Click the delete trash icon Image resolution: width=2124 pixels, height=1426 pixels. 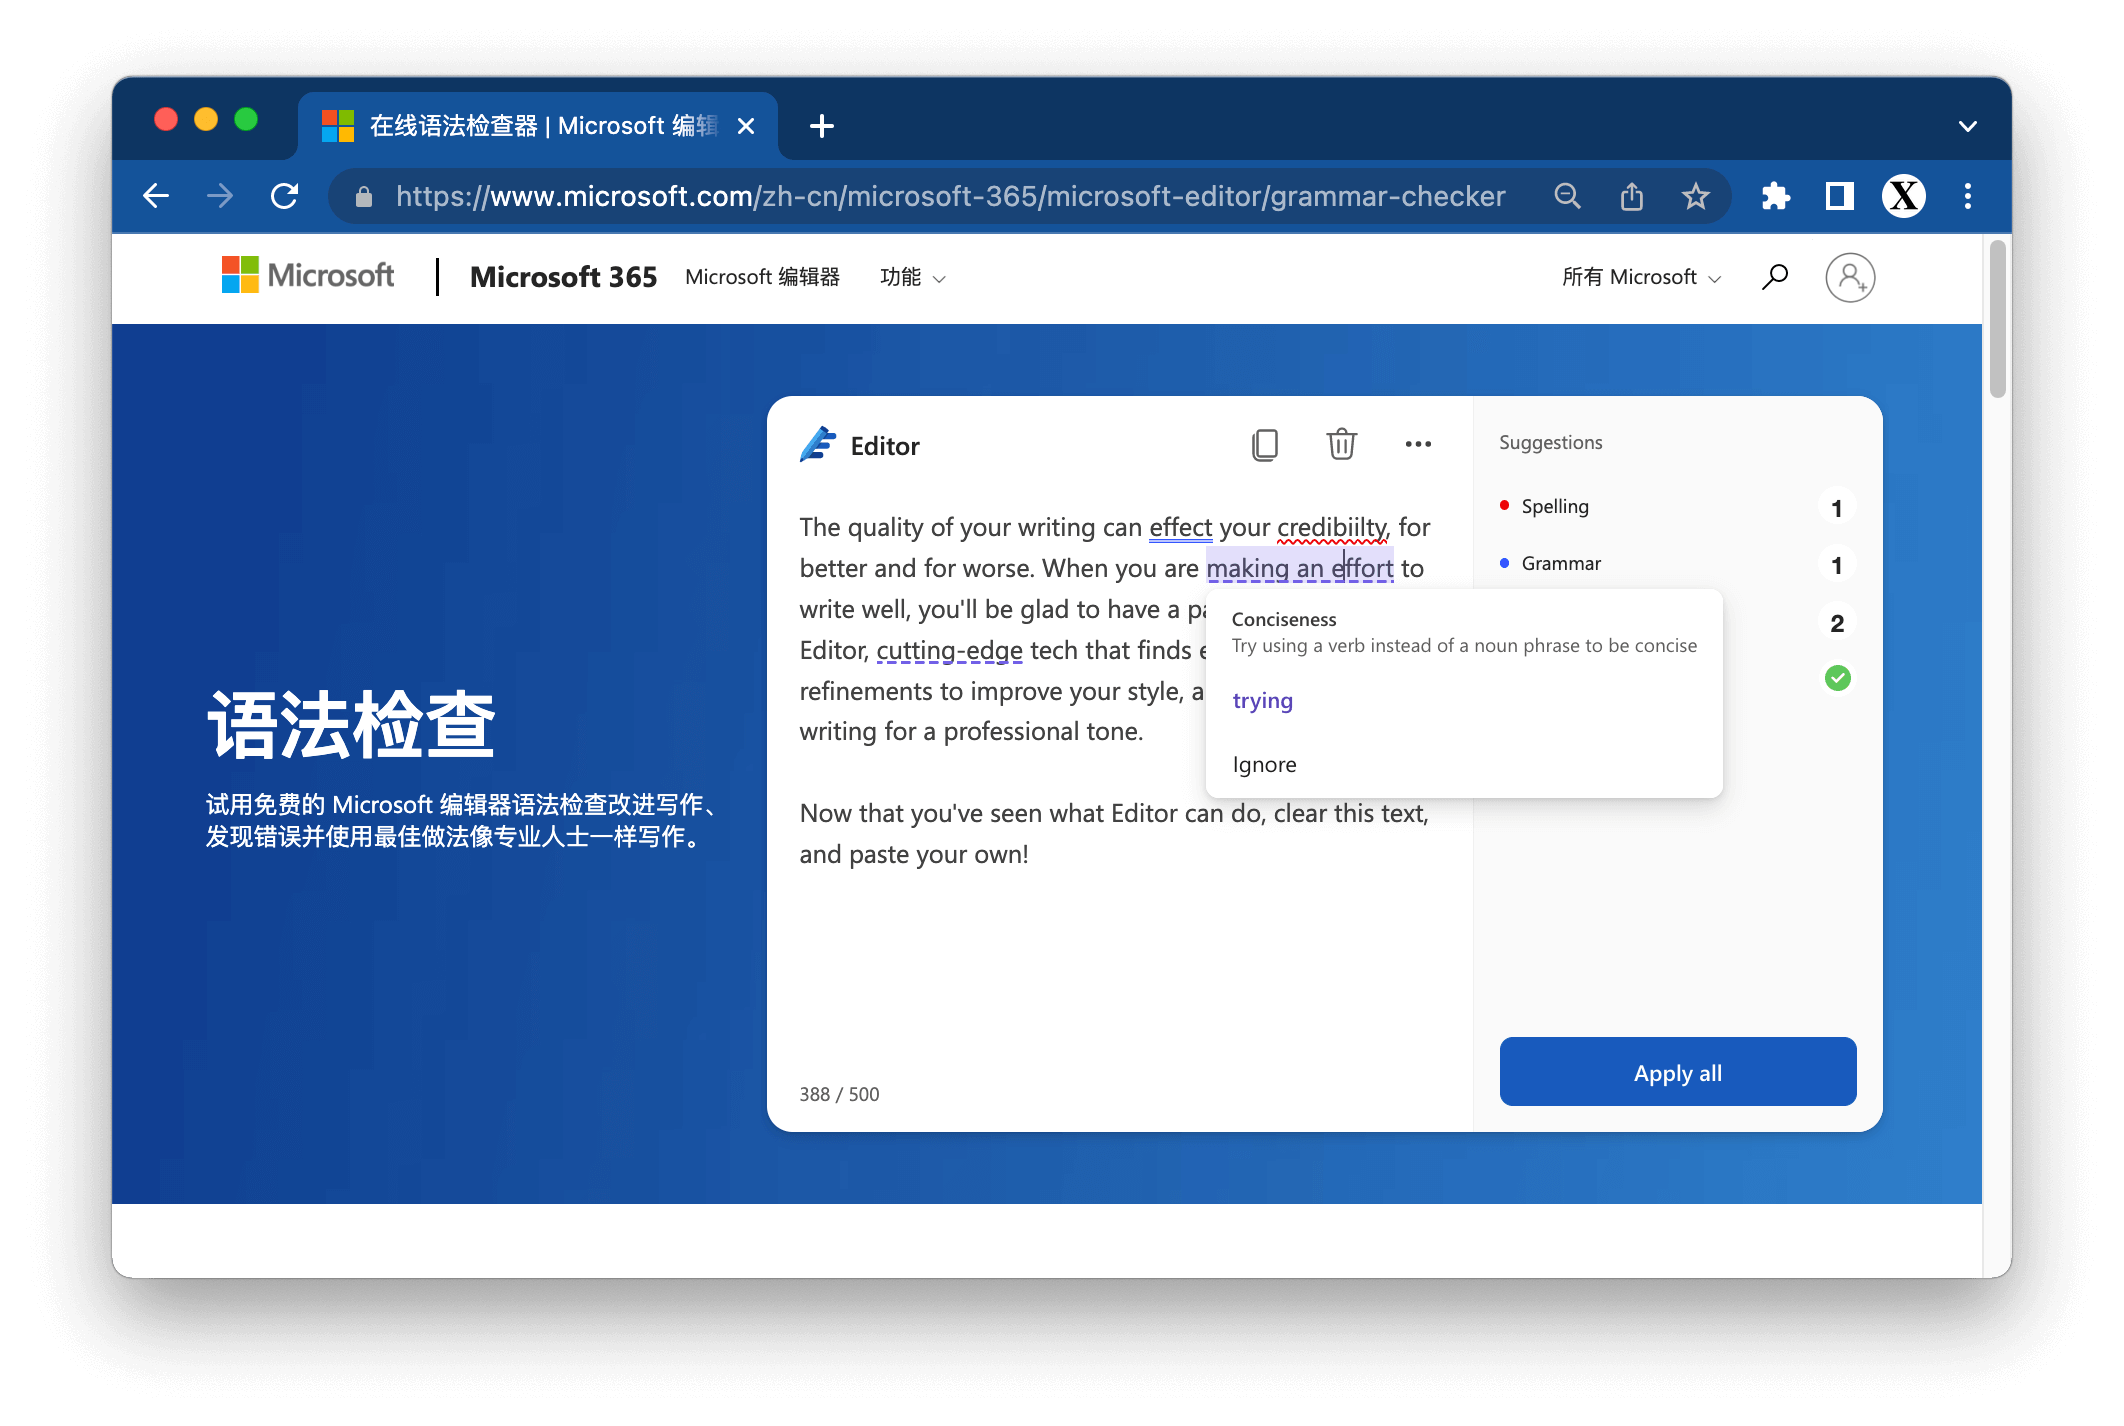tap(1341, 446)
